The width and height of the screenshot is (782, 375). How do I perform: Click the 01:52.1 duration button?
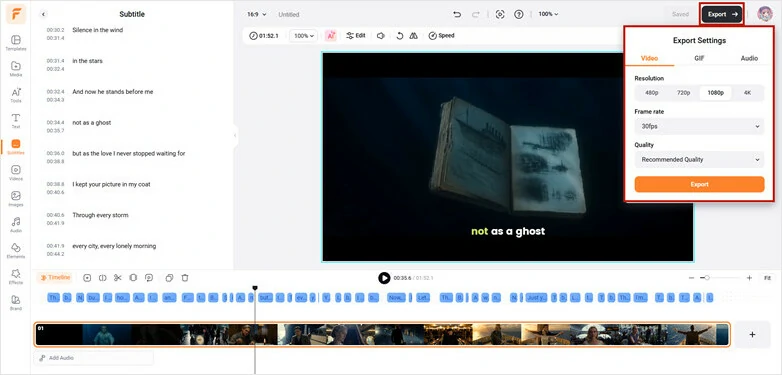pos(264,36)
